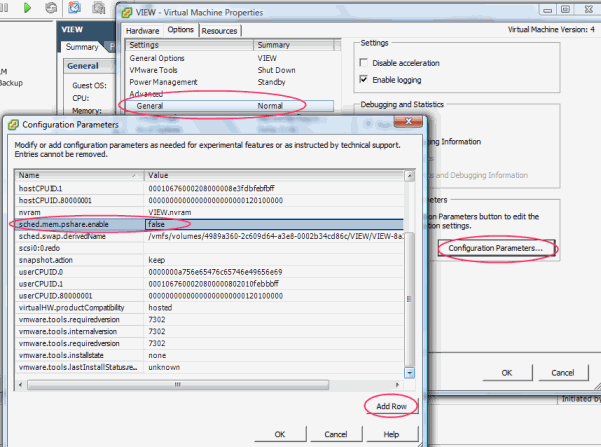Click the Configuration Parameters dialog title icon

pos(14,126)
